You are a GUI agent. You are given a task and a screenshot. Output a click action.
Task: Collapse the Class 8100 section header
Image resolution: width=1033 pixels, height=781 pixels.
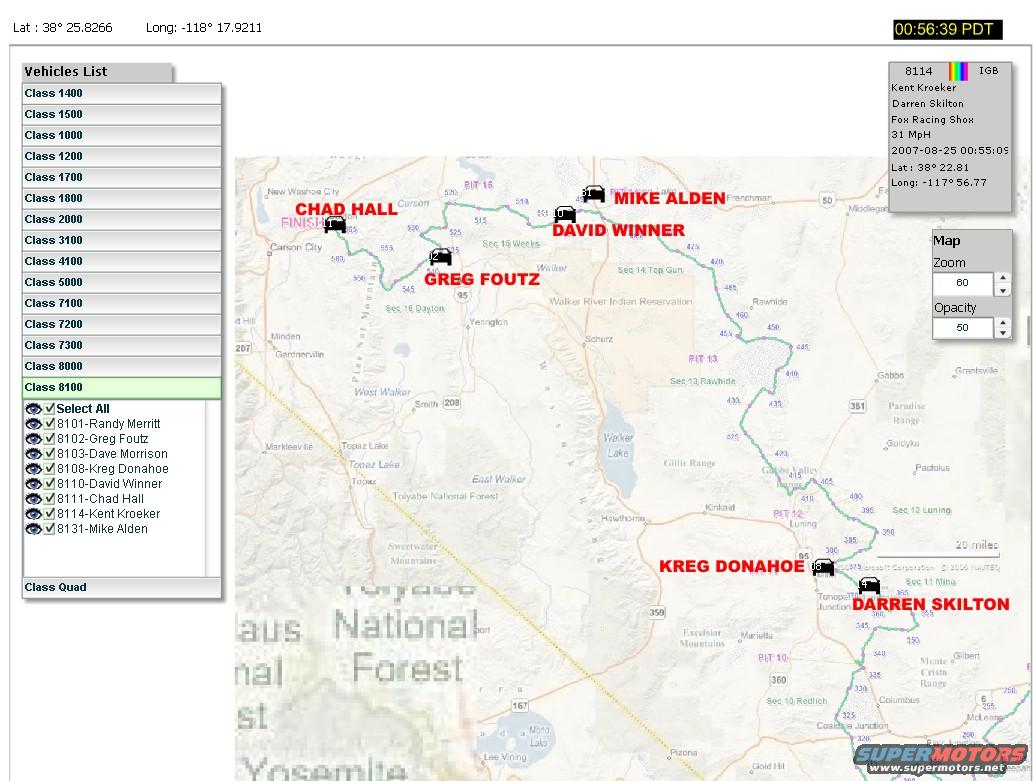tap(121, 387)
